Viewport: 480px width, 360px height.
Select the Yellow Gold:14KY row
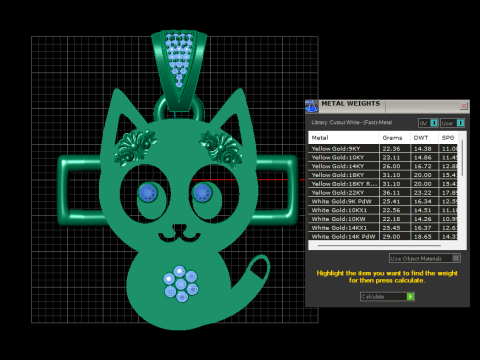[383, 166]
